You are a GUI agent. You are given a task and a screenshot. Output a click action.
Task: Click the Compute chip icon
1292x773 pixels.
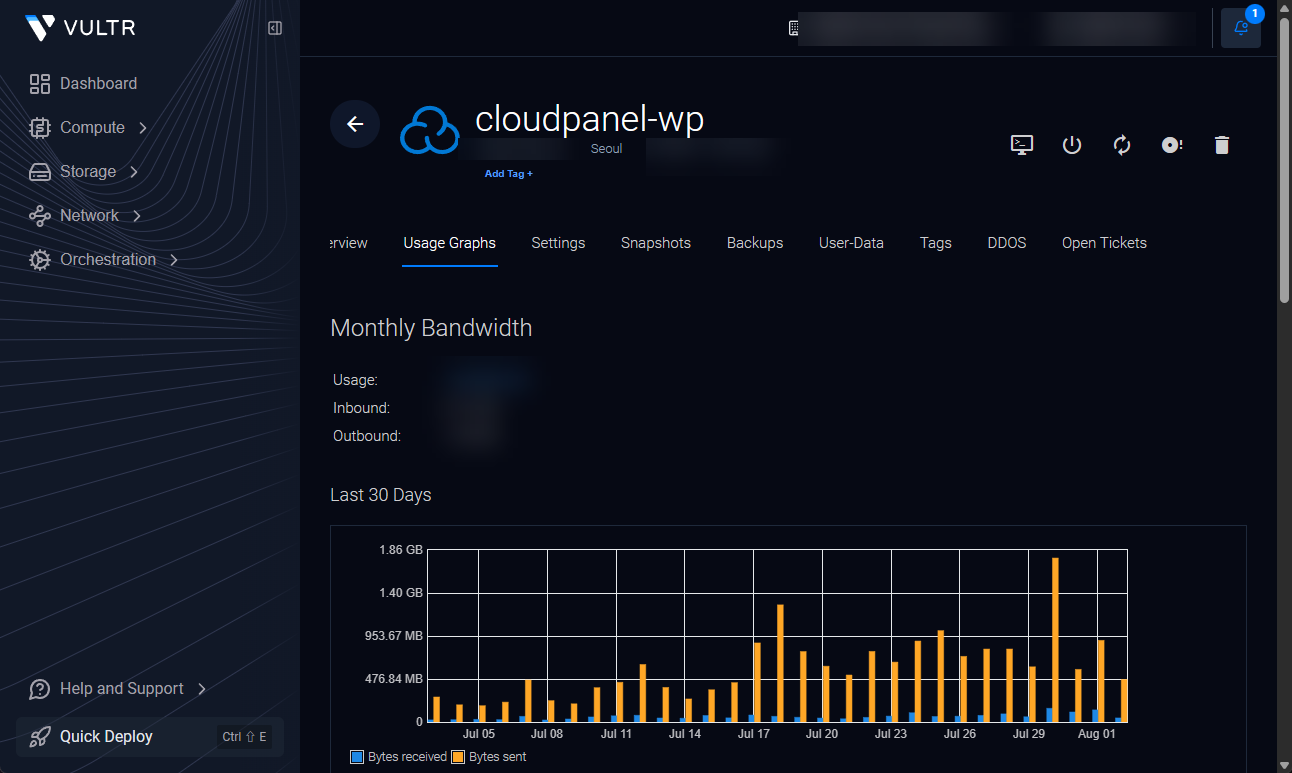coord(40,128)
